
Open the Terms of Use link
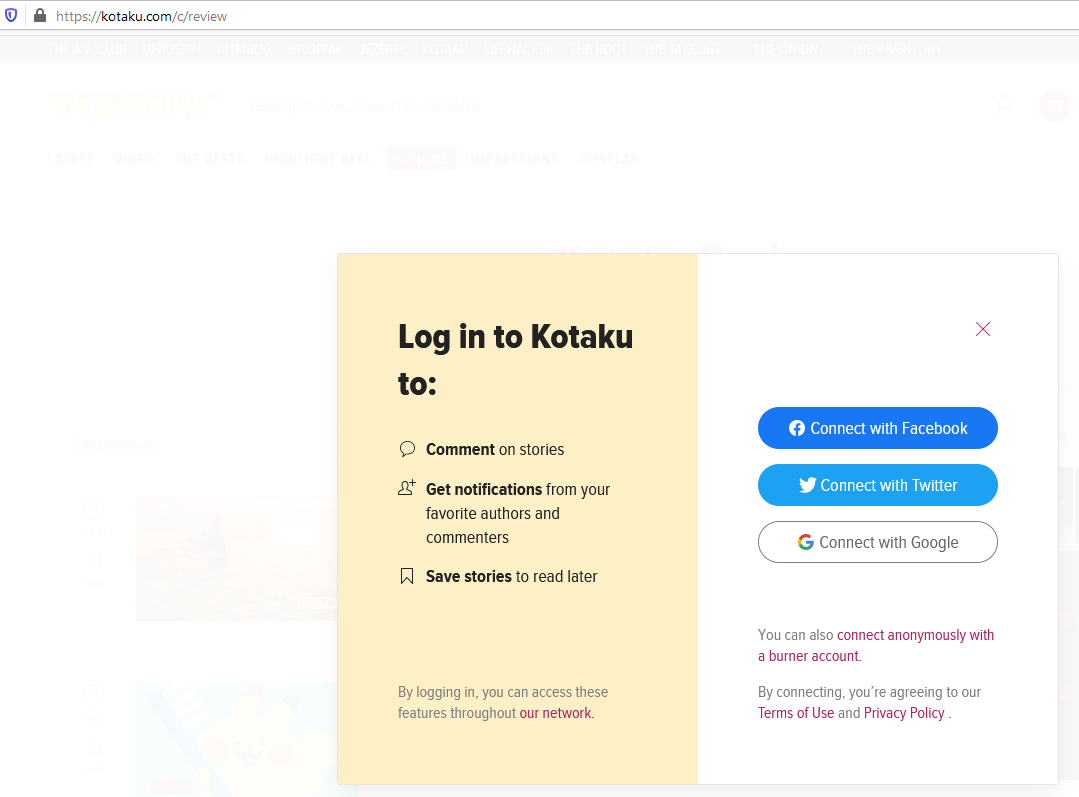796,713
